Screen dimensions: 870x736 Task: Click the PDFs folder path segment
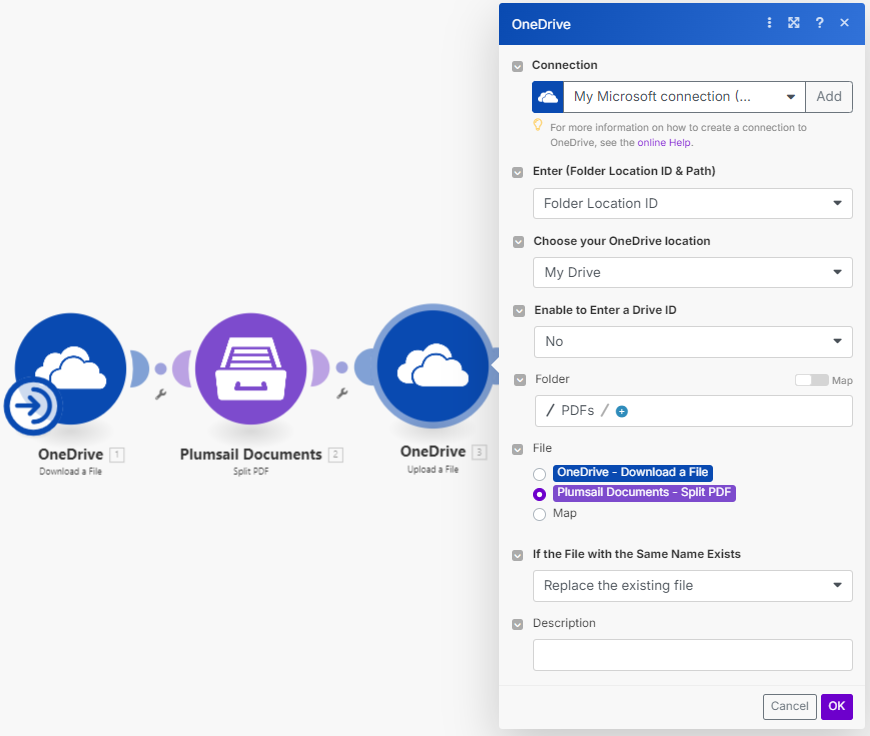click(x=578, y=411)
